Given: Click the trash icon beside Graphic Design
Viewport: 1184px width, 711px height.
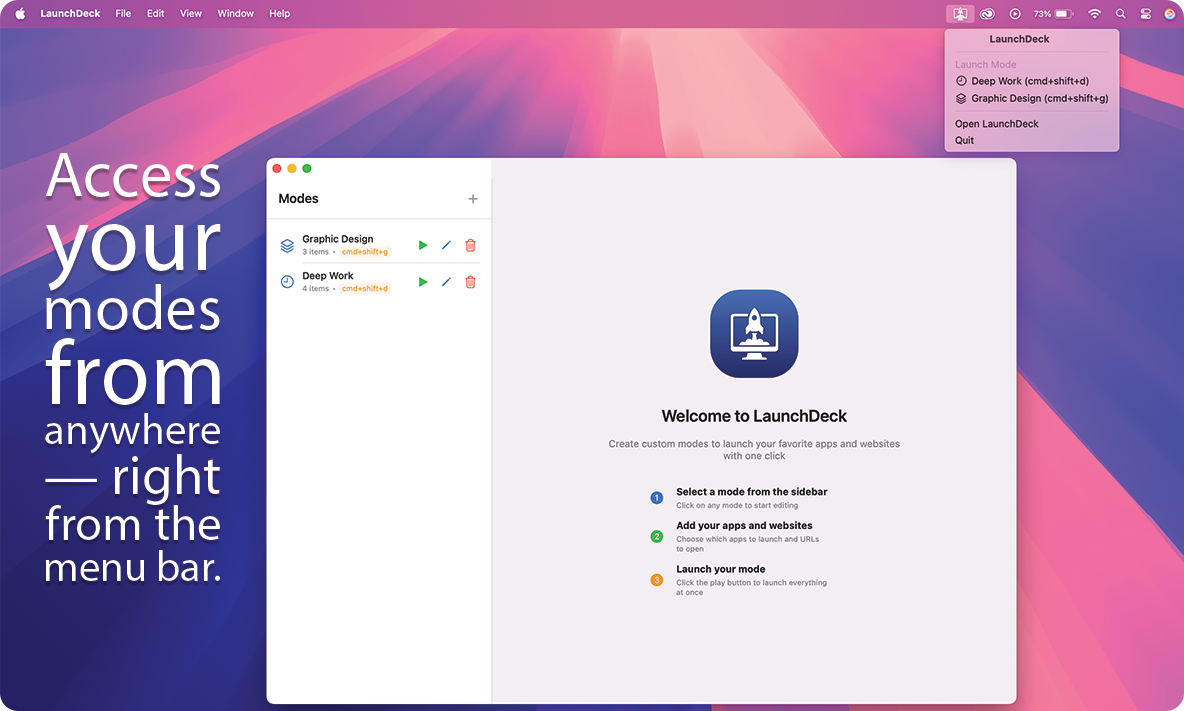Looking at the screenshot, I should pos(470,244).
